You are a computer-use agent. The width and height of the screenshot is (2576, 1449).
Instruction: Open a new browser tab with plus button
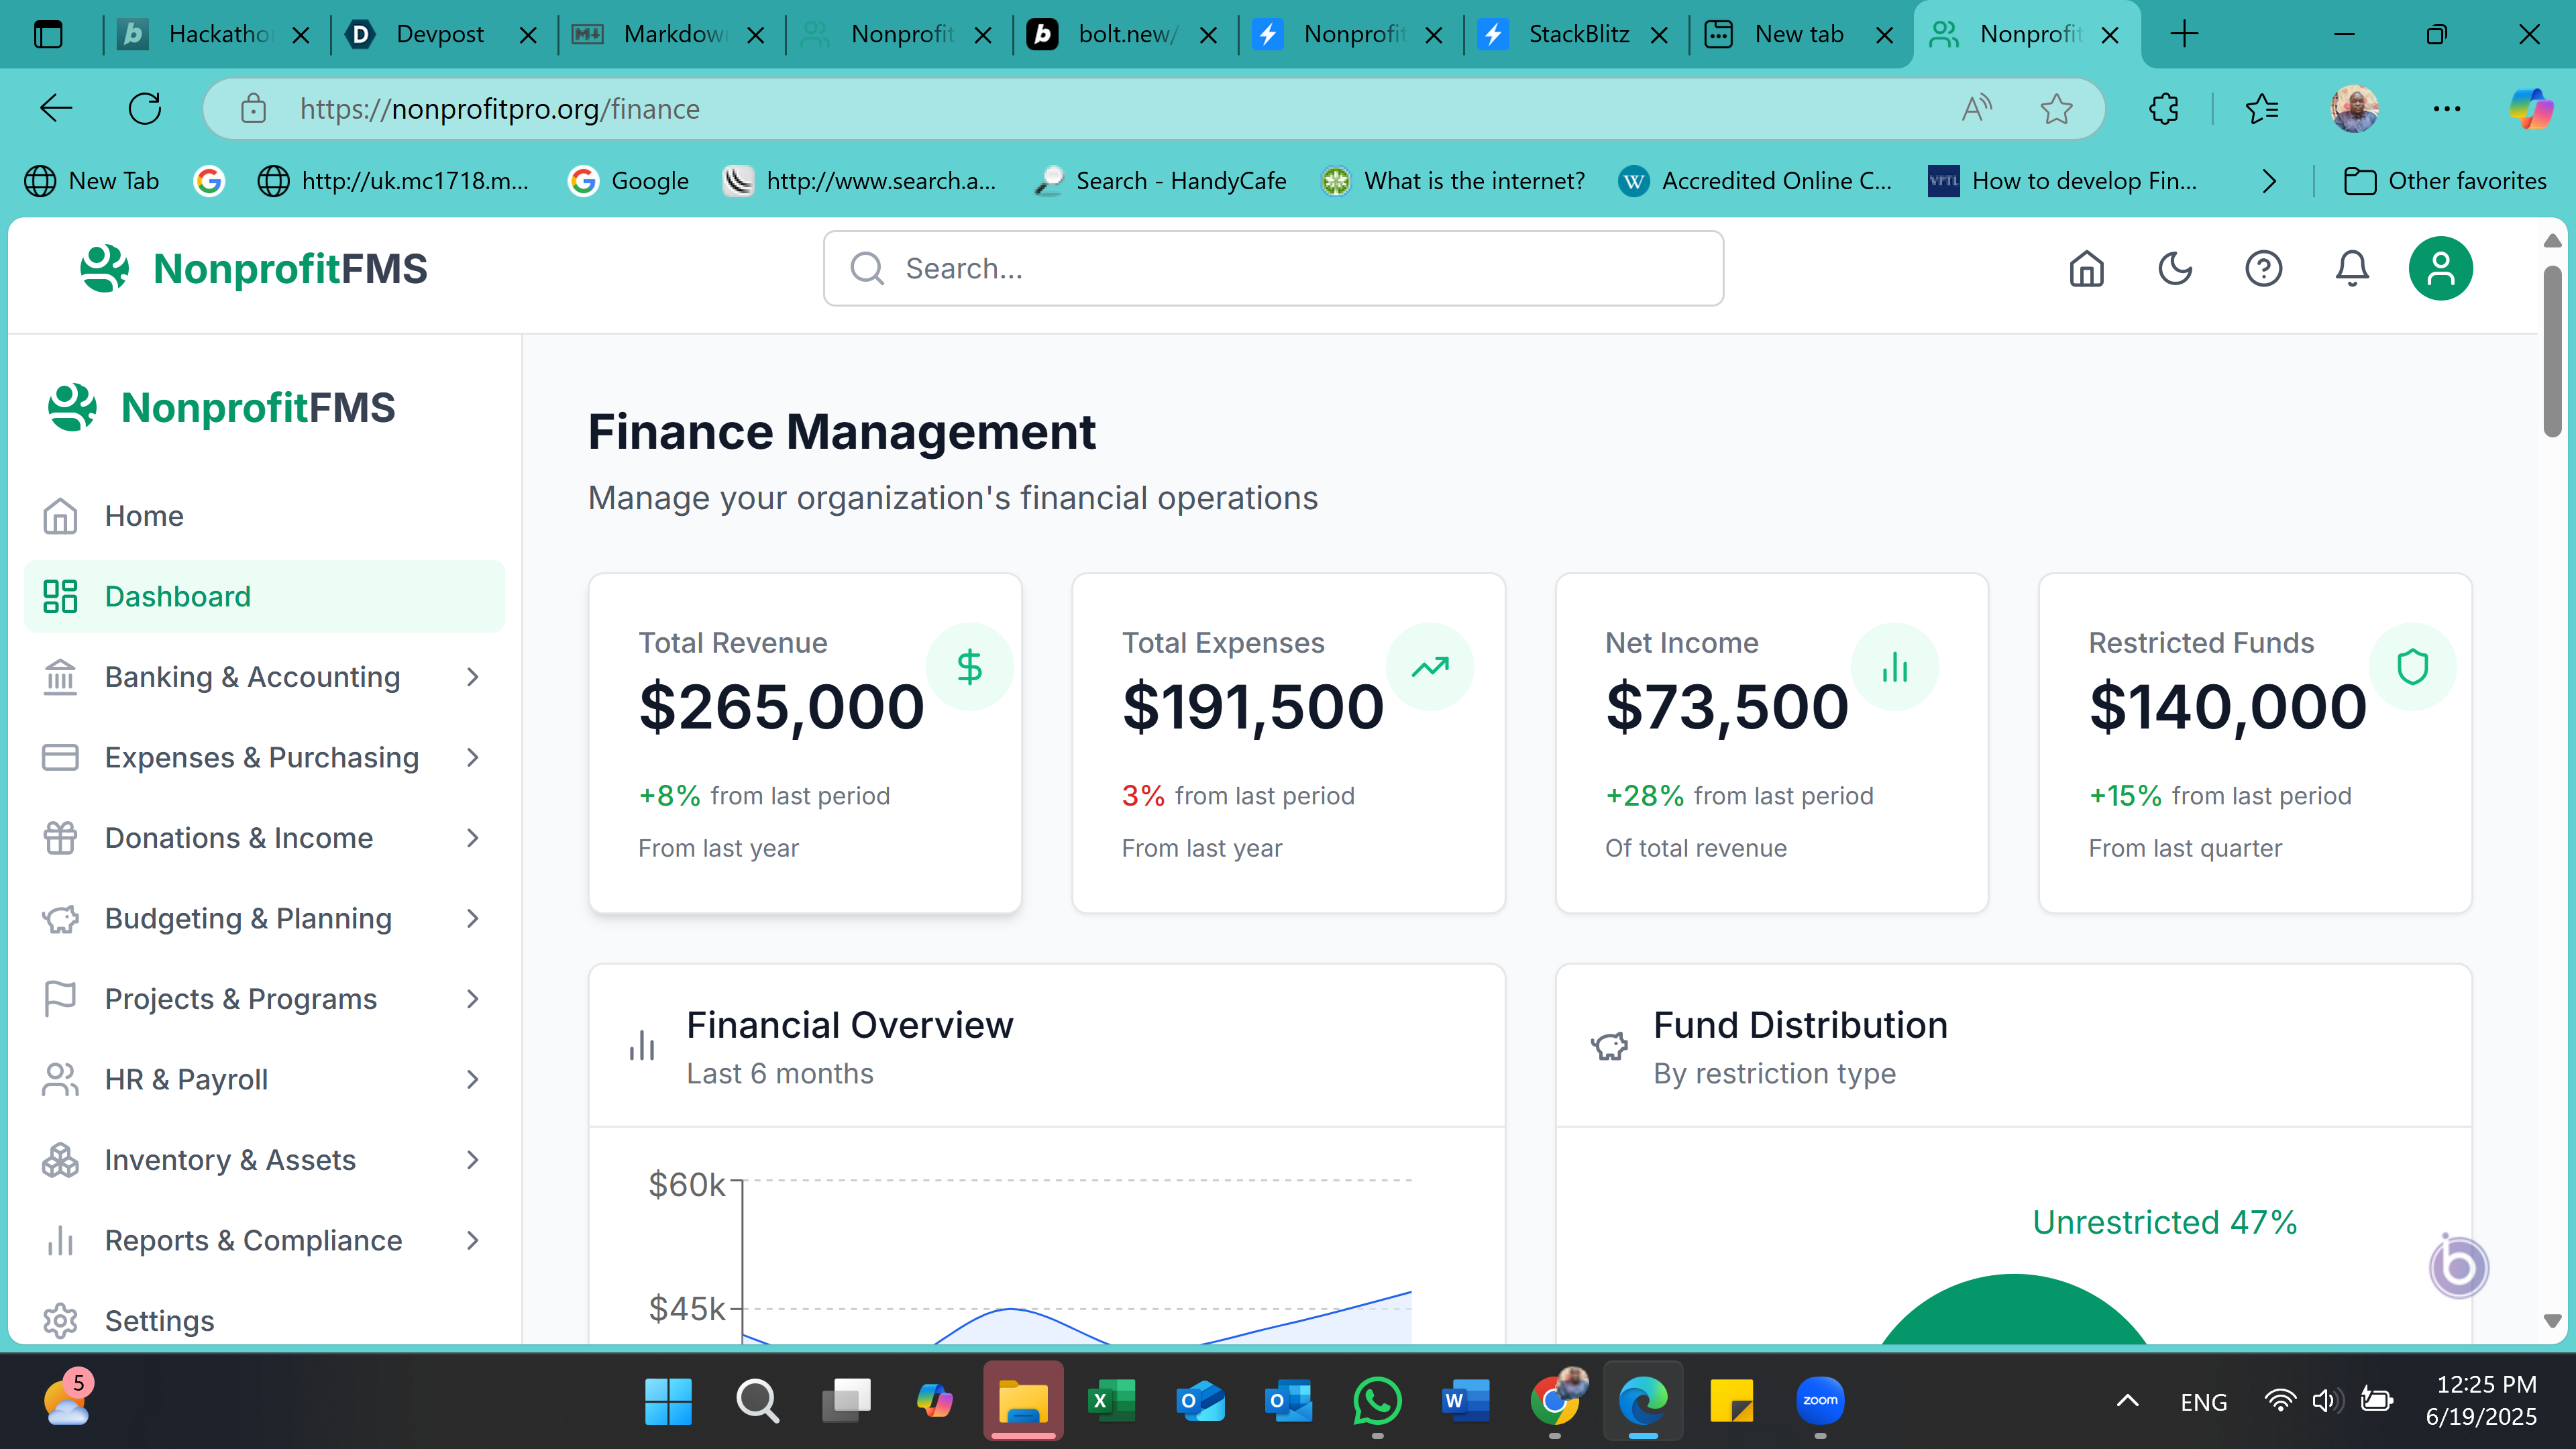click(2185, 34)
